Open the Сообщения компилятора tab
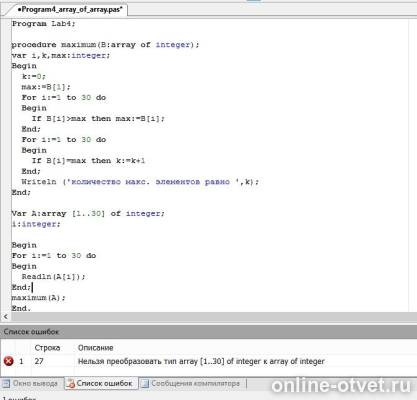 click(192, 384)
